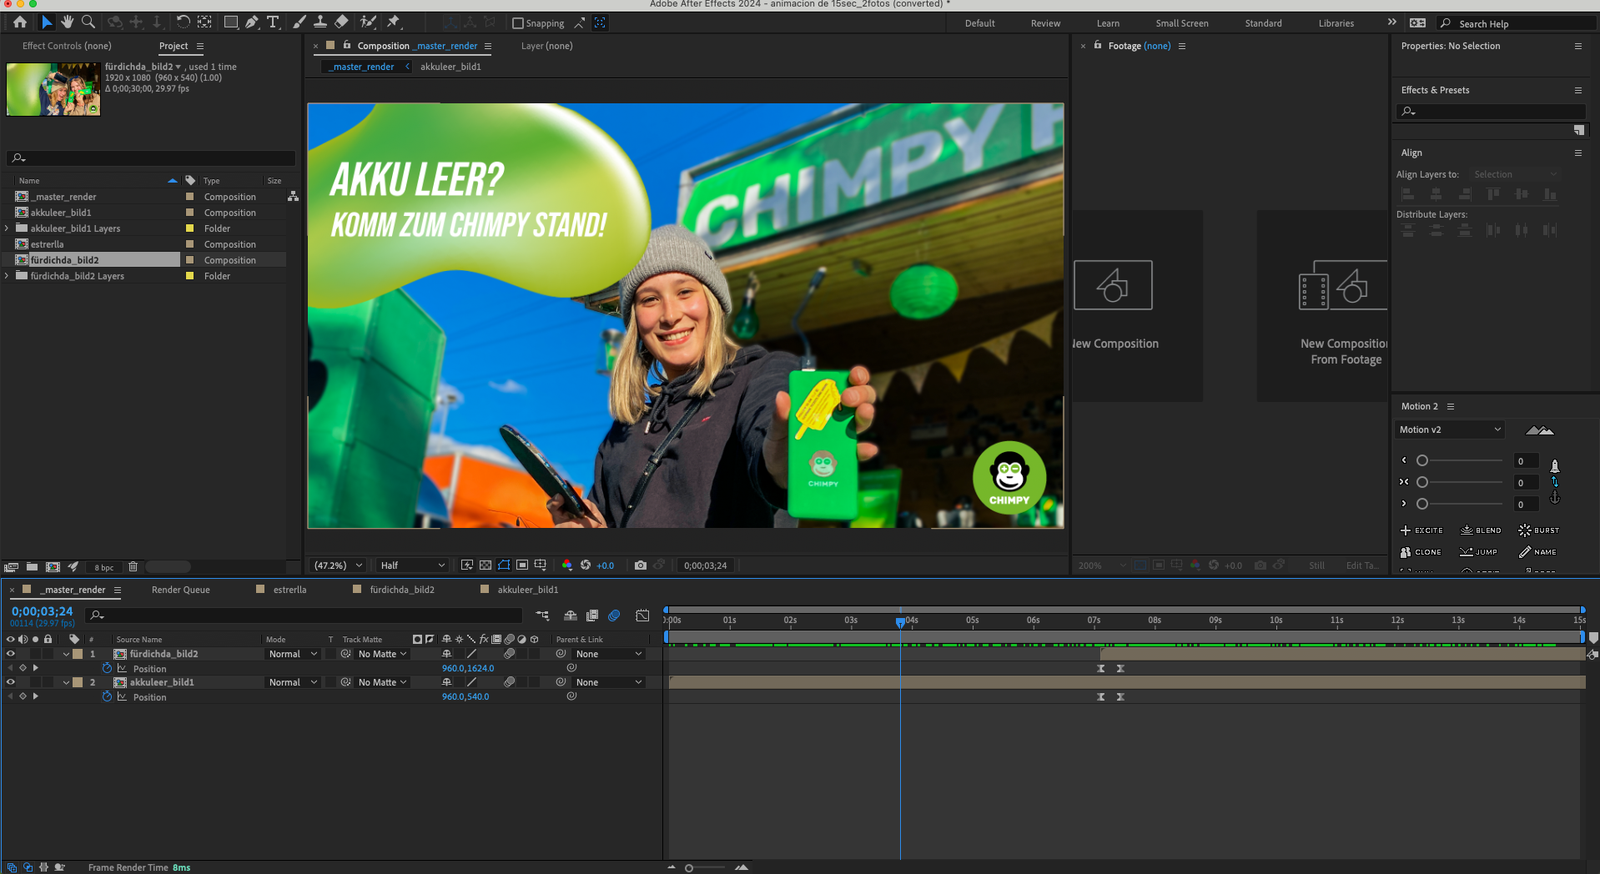Select the Hand tool
Screen dimensions: 1600x874
click(67, 22)
